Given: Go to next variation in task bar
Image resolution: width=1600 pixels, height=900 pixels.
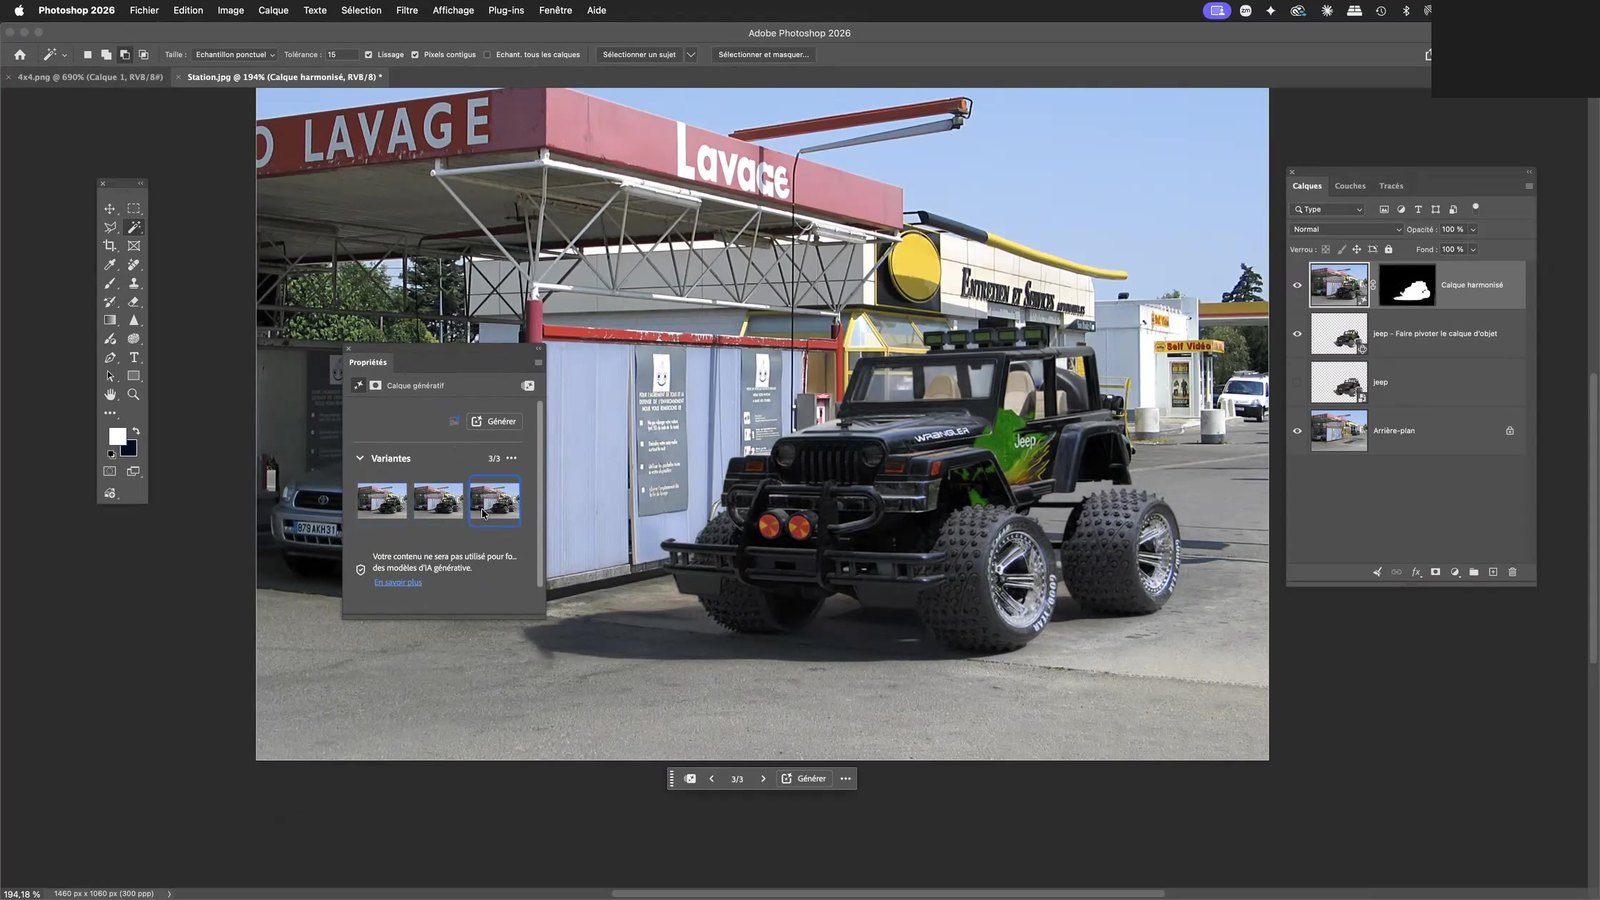Looking at the screenshot, I should (763, 779).
